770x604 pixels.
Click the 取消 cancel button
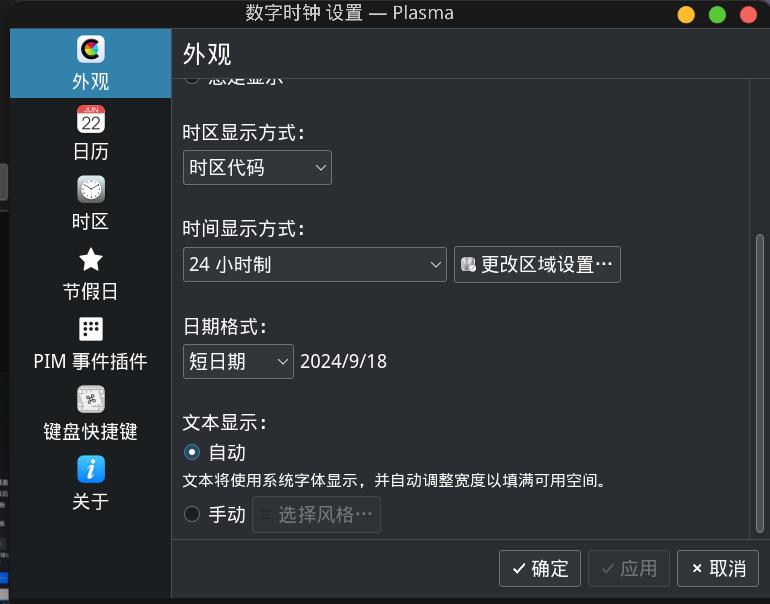[x=718, y=569]
